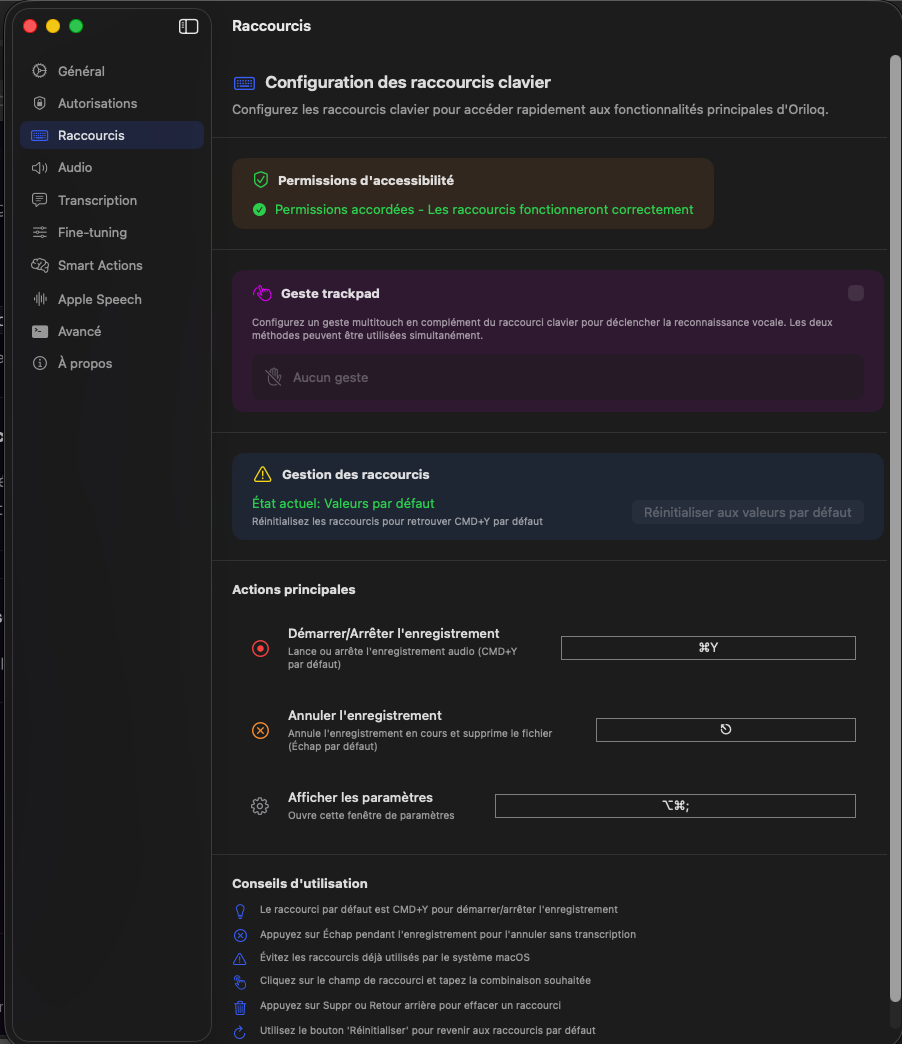The width and height of the screenshot is (902, 1044).
Task: Click the lightbulb tip icon
Action: (x=240, y=911)
